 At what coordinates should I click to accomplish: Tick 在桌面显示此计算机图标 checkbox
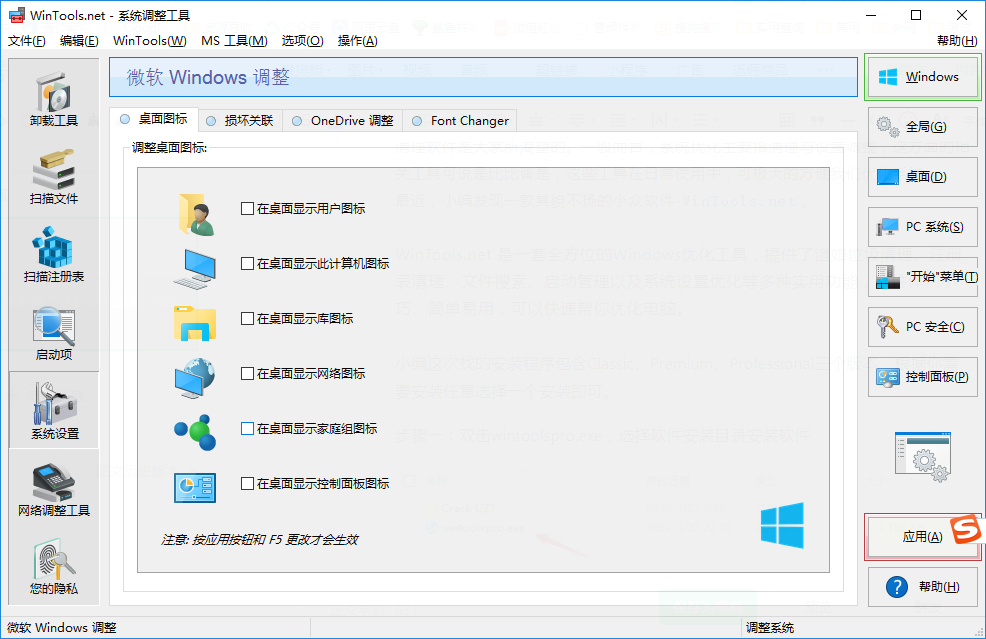[247, 264]
